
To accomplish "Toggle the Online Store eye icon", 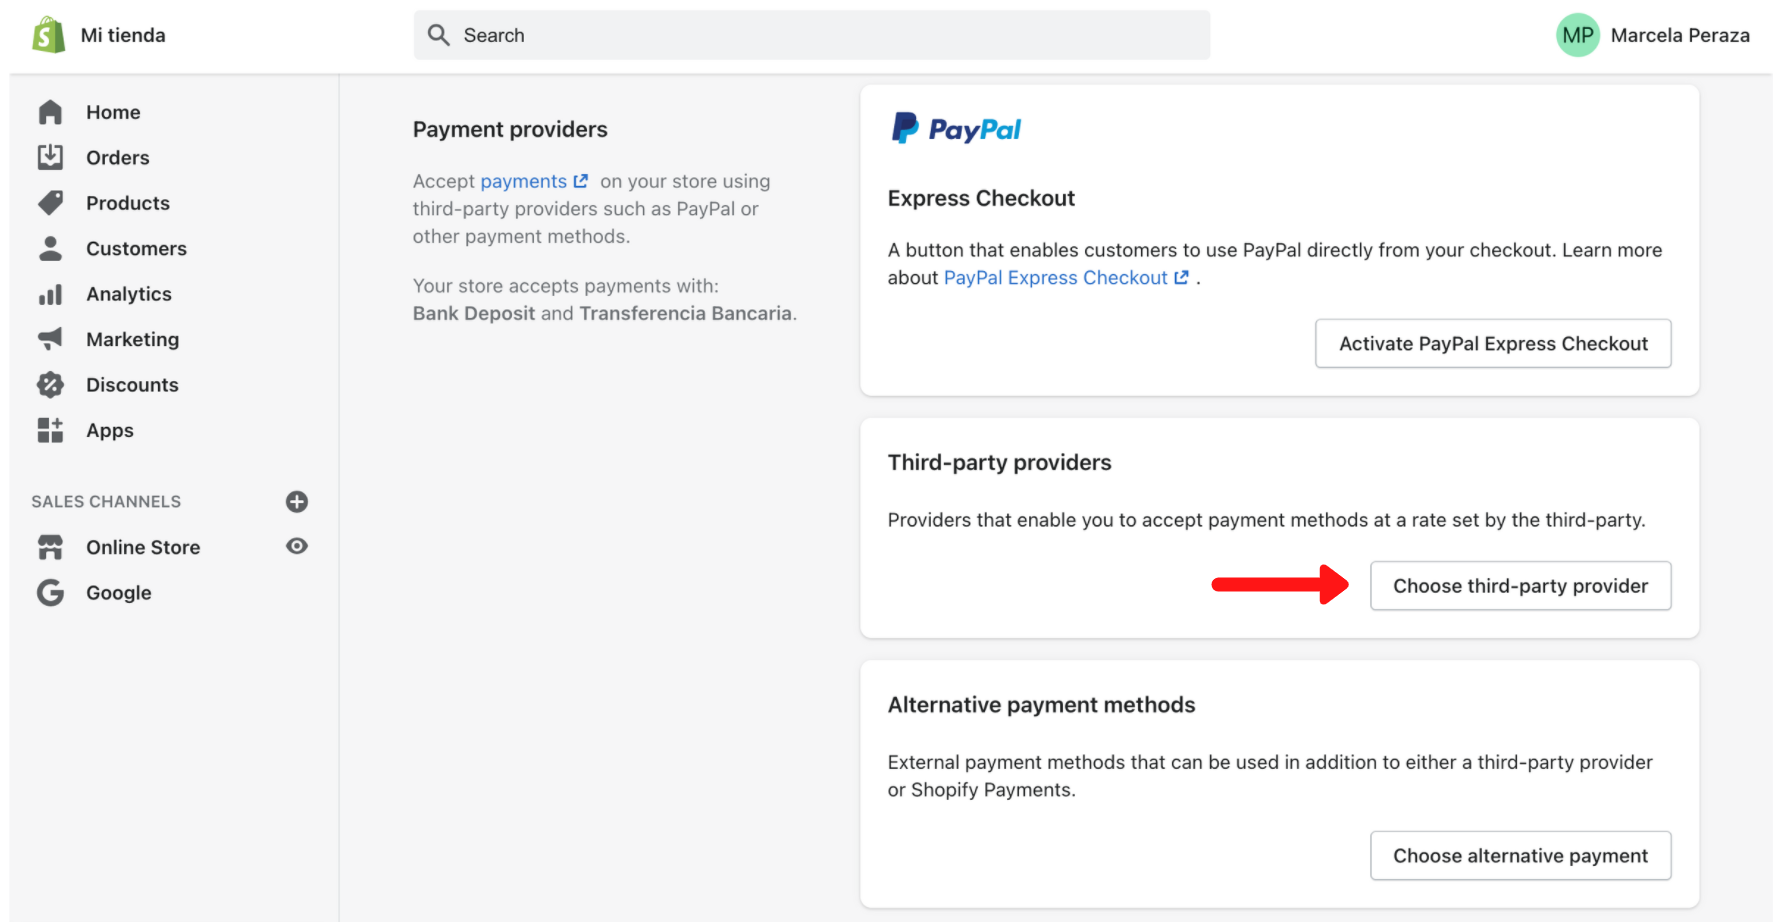I will pos(297,546).
